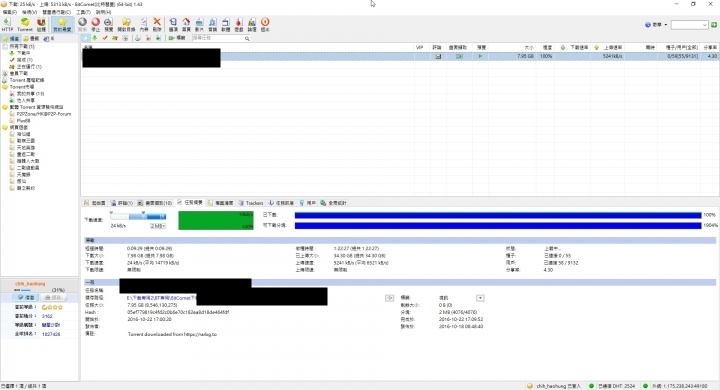This screenshot has height=390, width=720.
Task: Open the login dropdown at top right
Action: 656,25
